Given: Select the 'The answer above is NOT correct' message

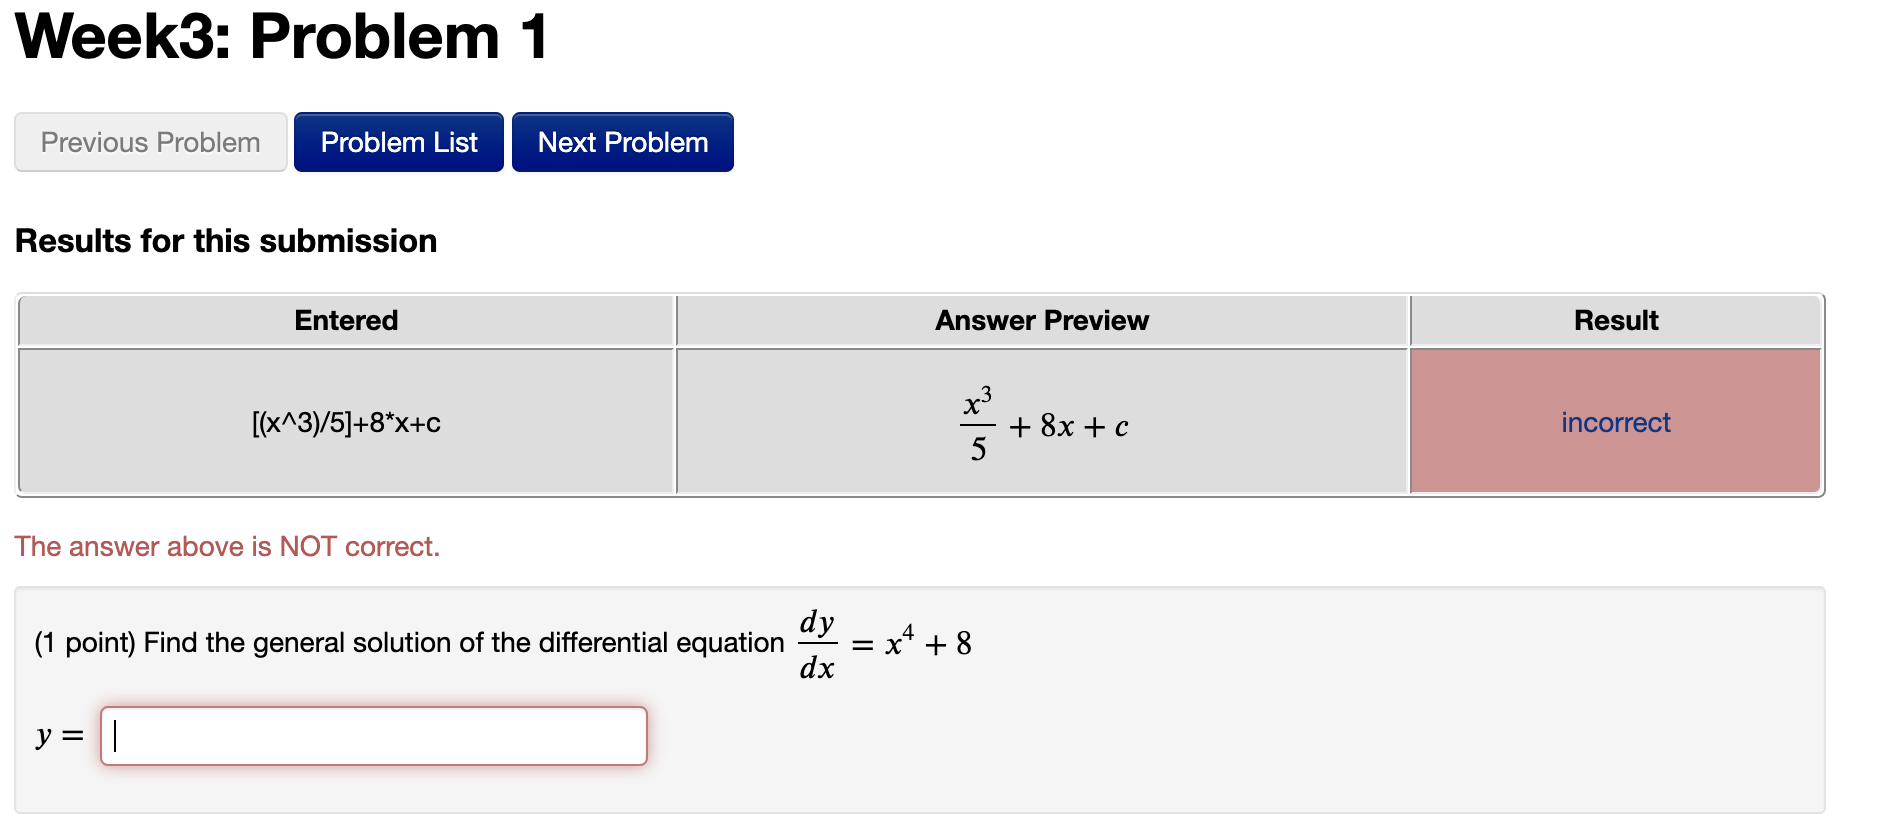Looking at the screenshot, I should (227, 546).
